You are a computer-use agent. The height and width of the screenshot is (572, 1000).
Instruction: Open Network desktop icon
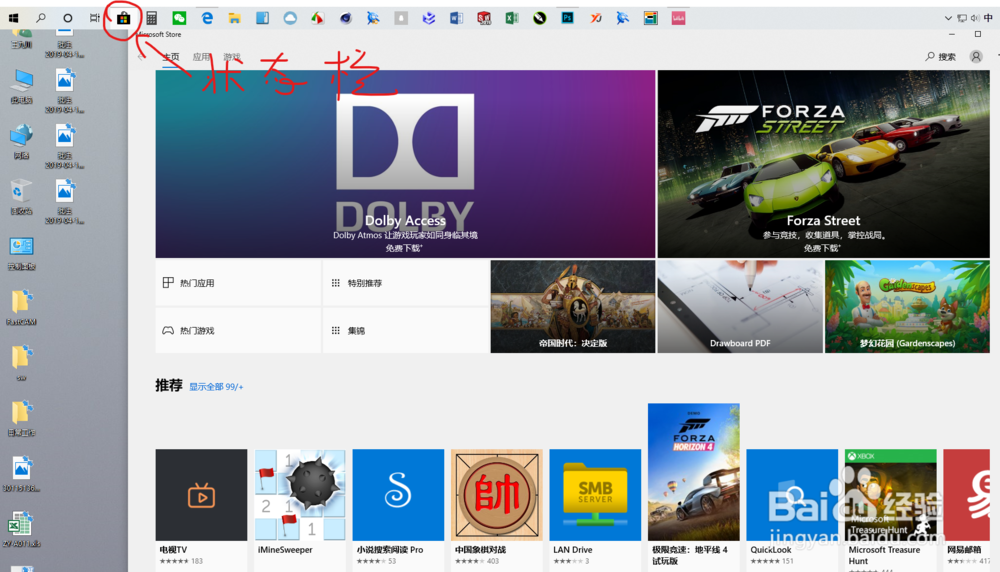click(x=22, y=142)
